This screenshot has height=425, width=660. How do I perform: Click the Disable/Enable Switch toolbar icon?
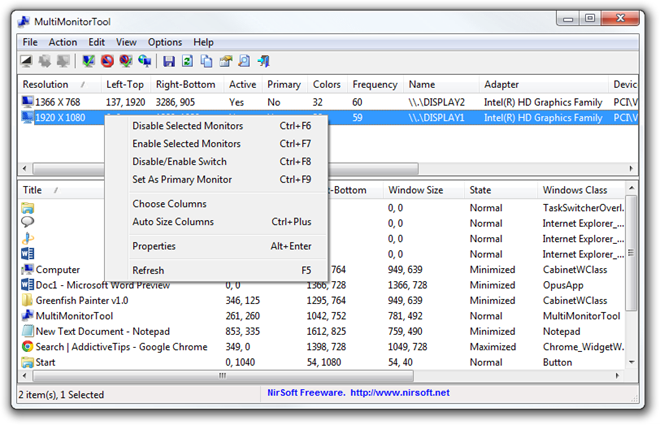point(126,61)
